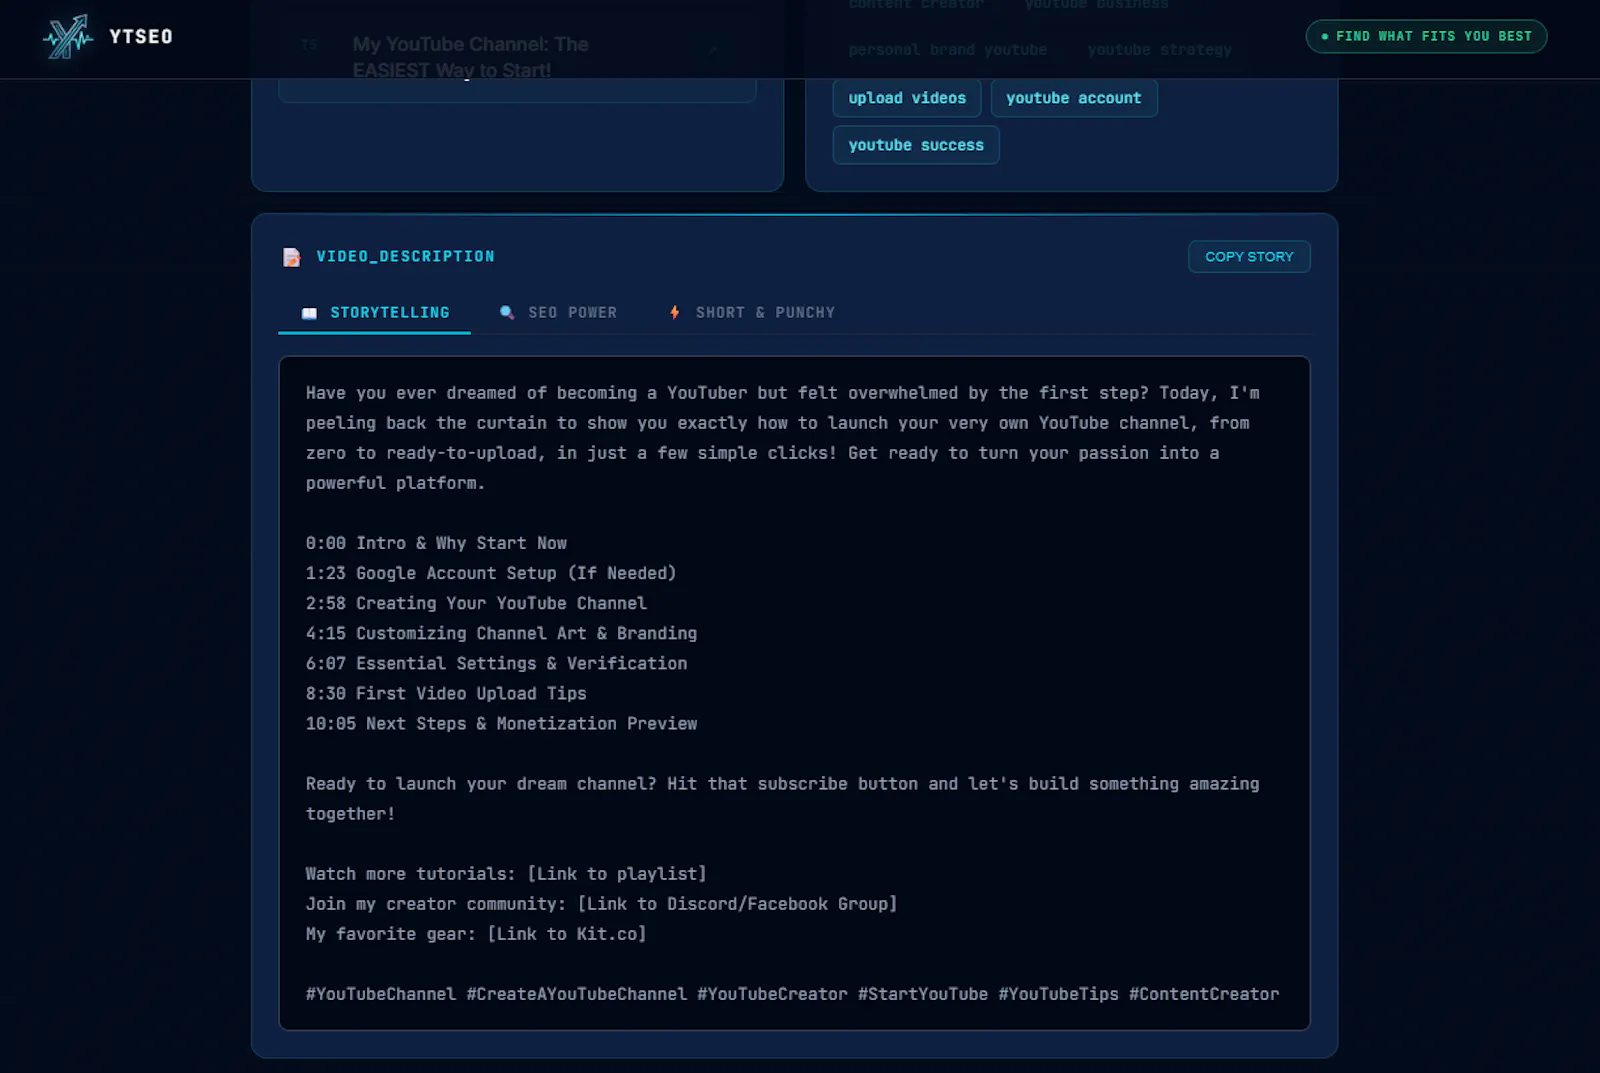Screen dimensions: 1600x1073
Task: Switch to the SEO Power tab
Action: coord(558,313)
